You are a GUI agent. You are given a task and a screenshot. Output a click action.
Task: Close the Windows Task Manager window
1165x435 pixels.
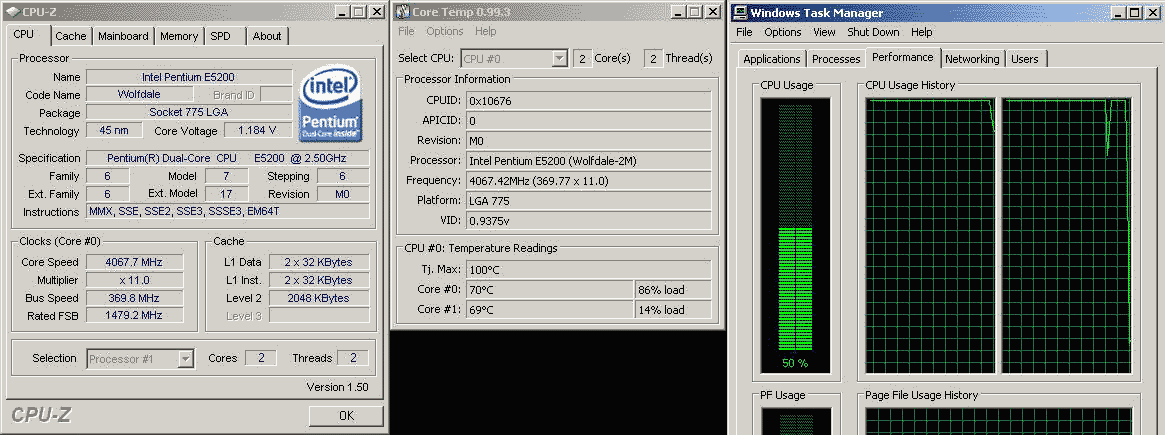pyautogui.click(x=1154, y=13)
